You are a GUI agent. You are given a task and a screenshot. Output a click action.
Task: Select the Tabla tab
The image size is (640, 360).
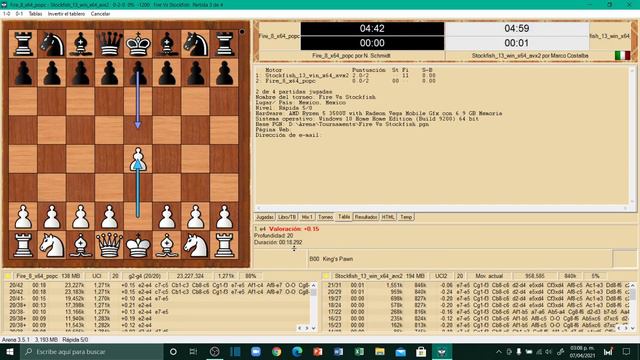coord(344,217)
